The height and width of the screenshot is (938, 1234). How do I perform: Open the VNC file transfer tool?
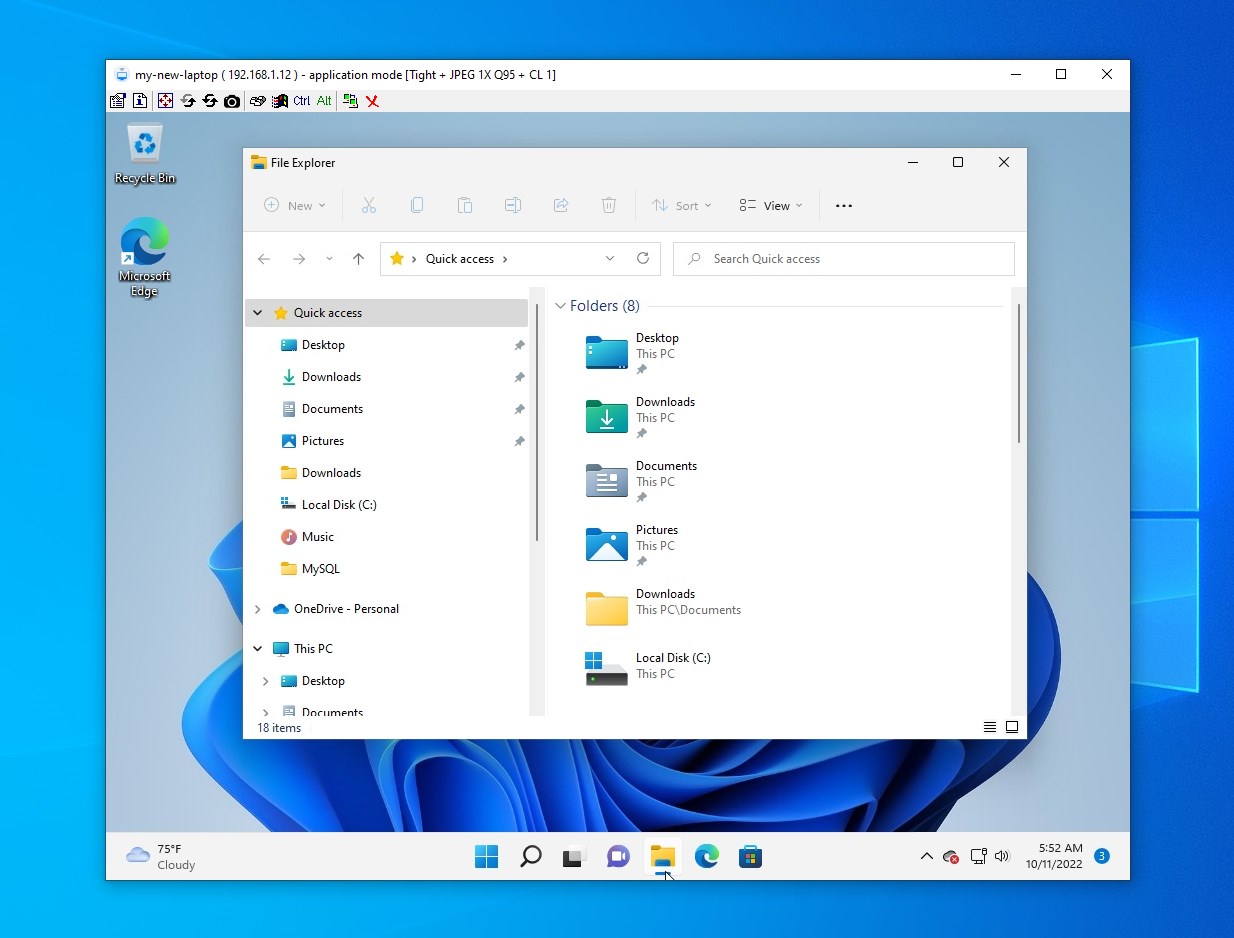(352, 101)
